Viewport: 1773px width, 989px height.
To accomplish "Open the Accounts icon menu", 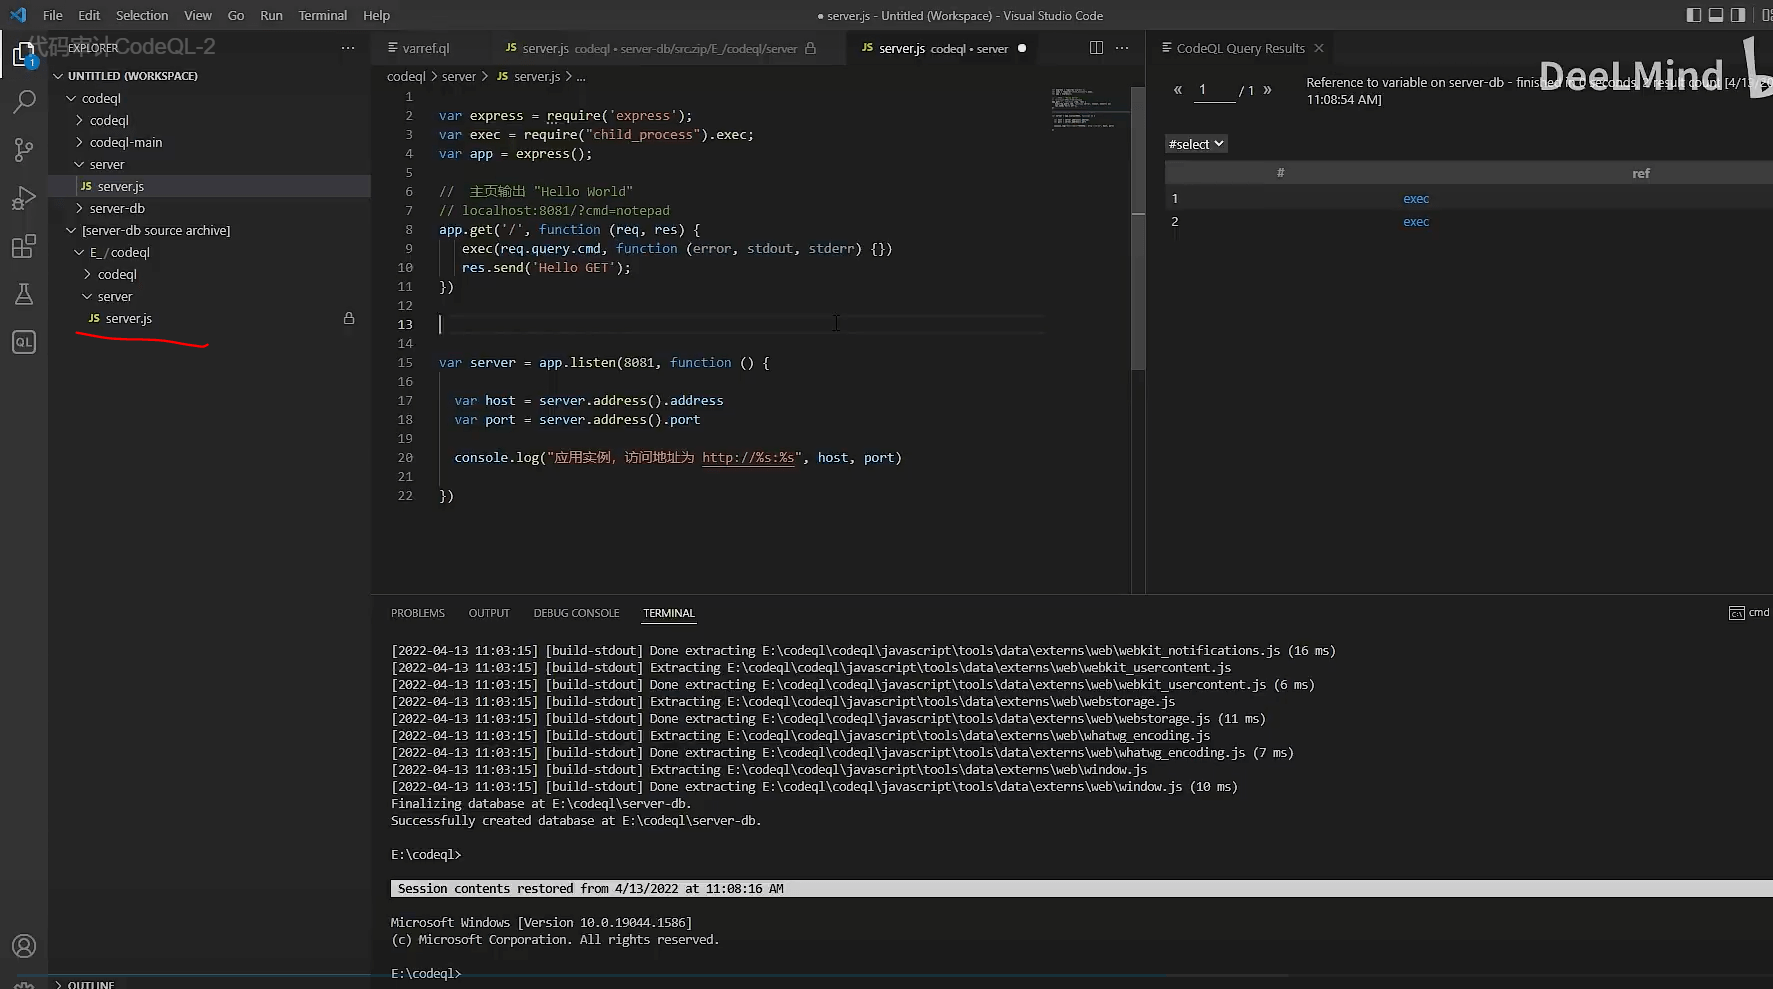I will pos(24,946).
